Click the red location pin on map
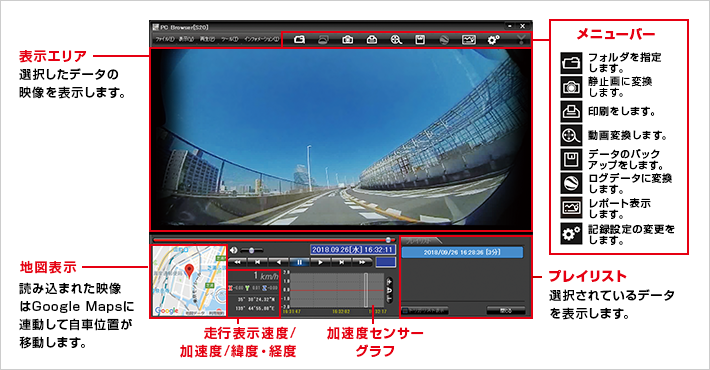 (190, 270)
